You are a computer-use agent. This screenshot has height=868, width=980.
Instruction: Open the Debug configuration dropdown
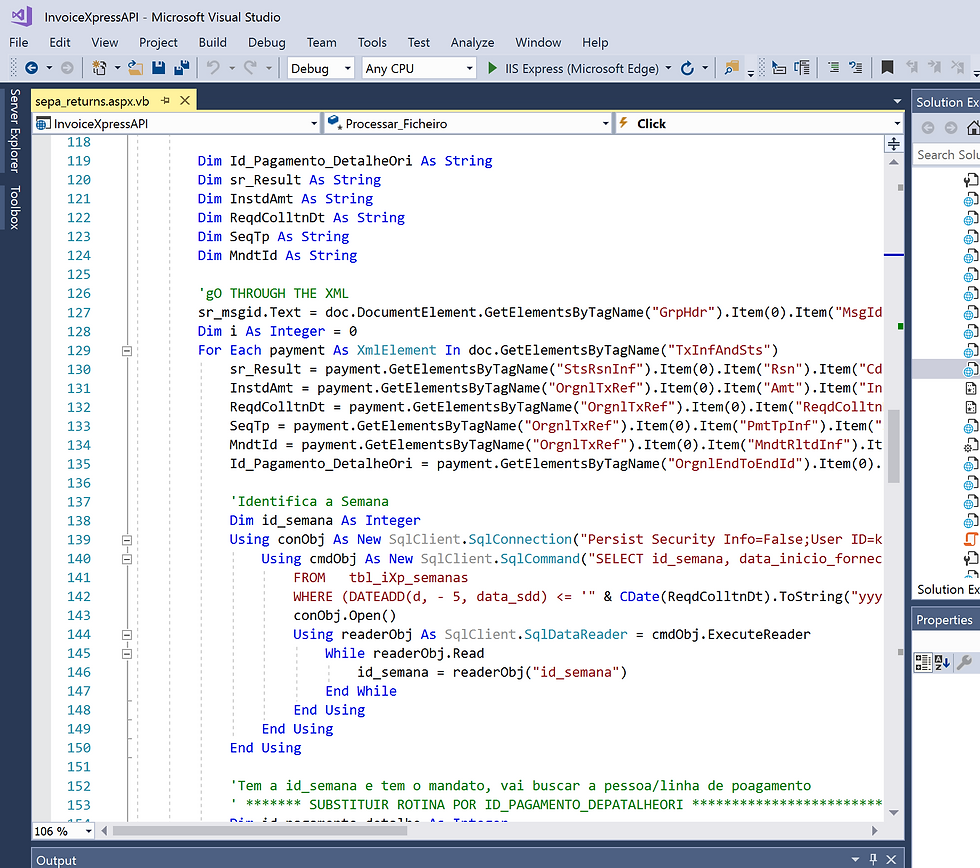point(321,68)
